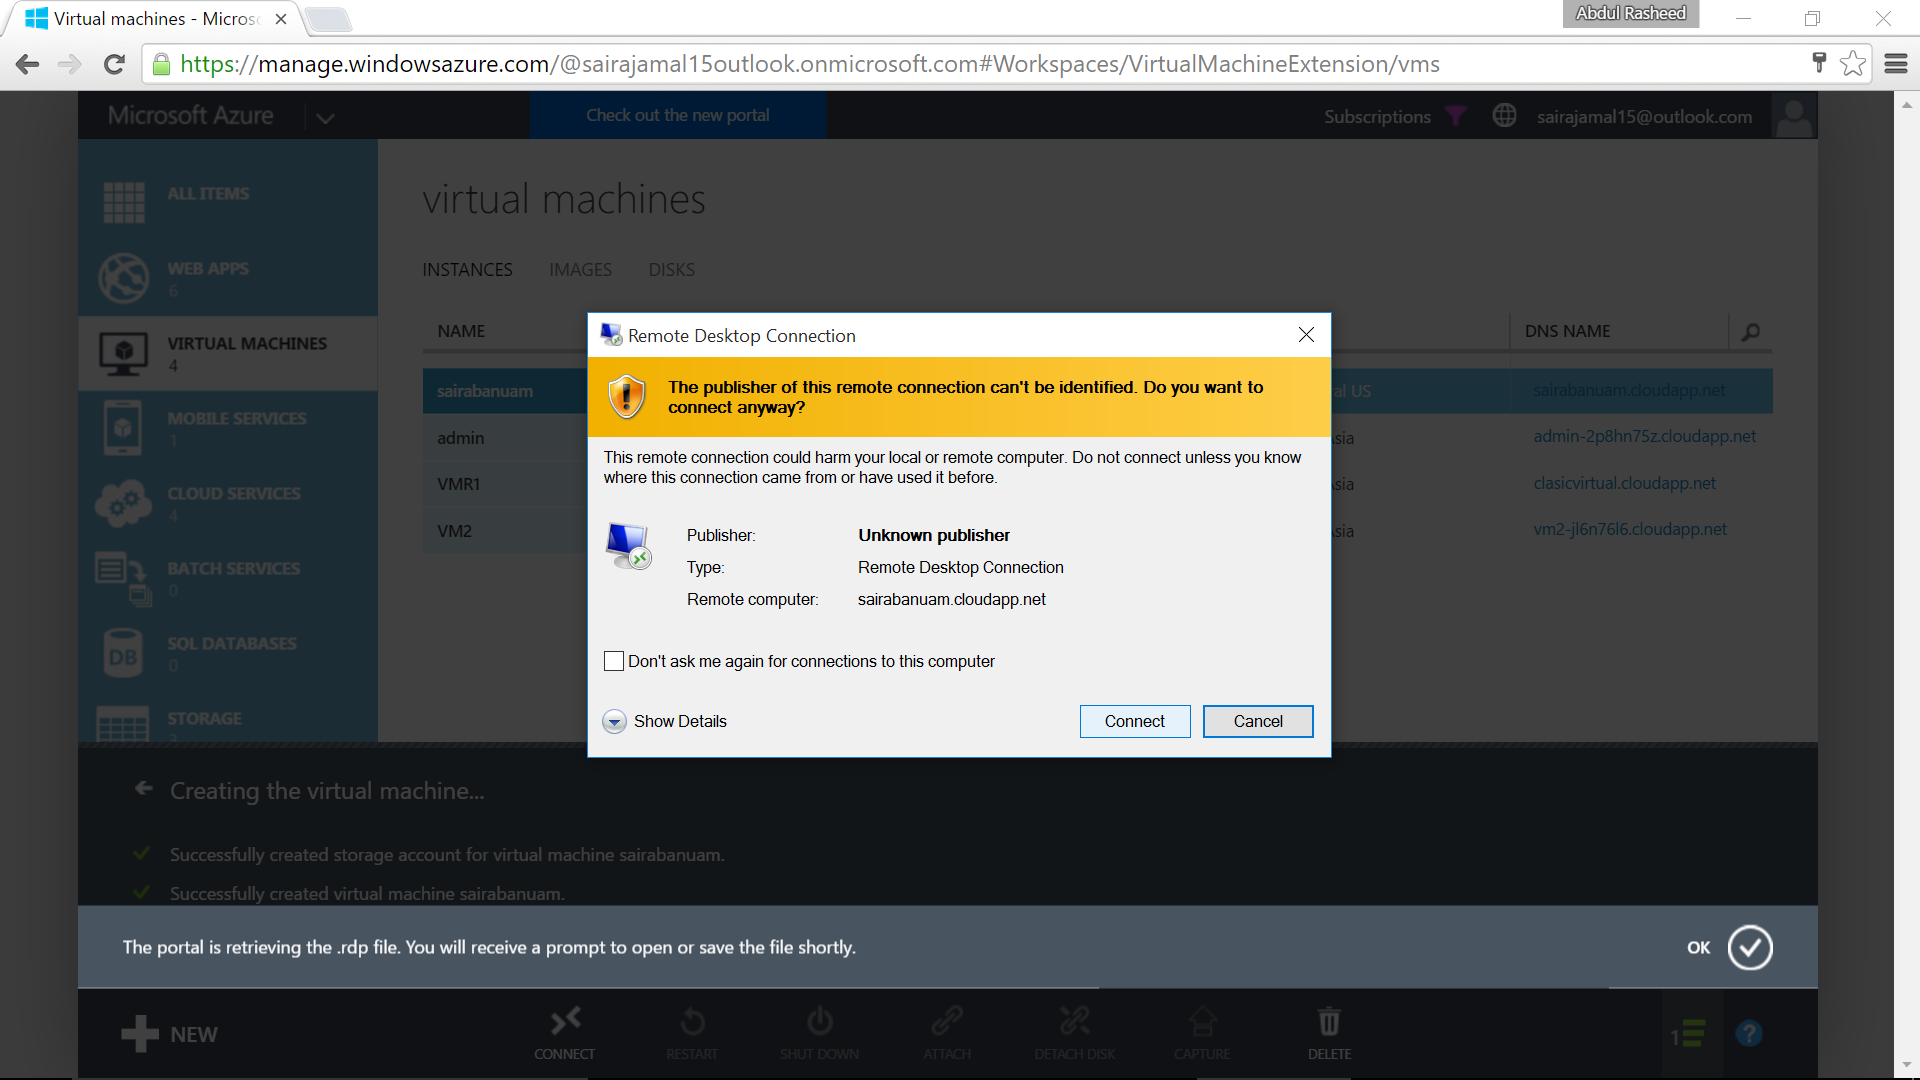1920x1080 pixels.
Task: Click the All Items grid icon
Action: 124,202
